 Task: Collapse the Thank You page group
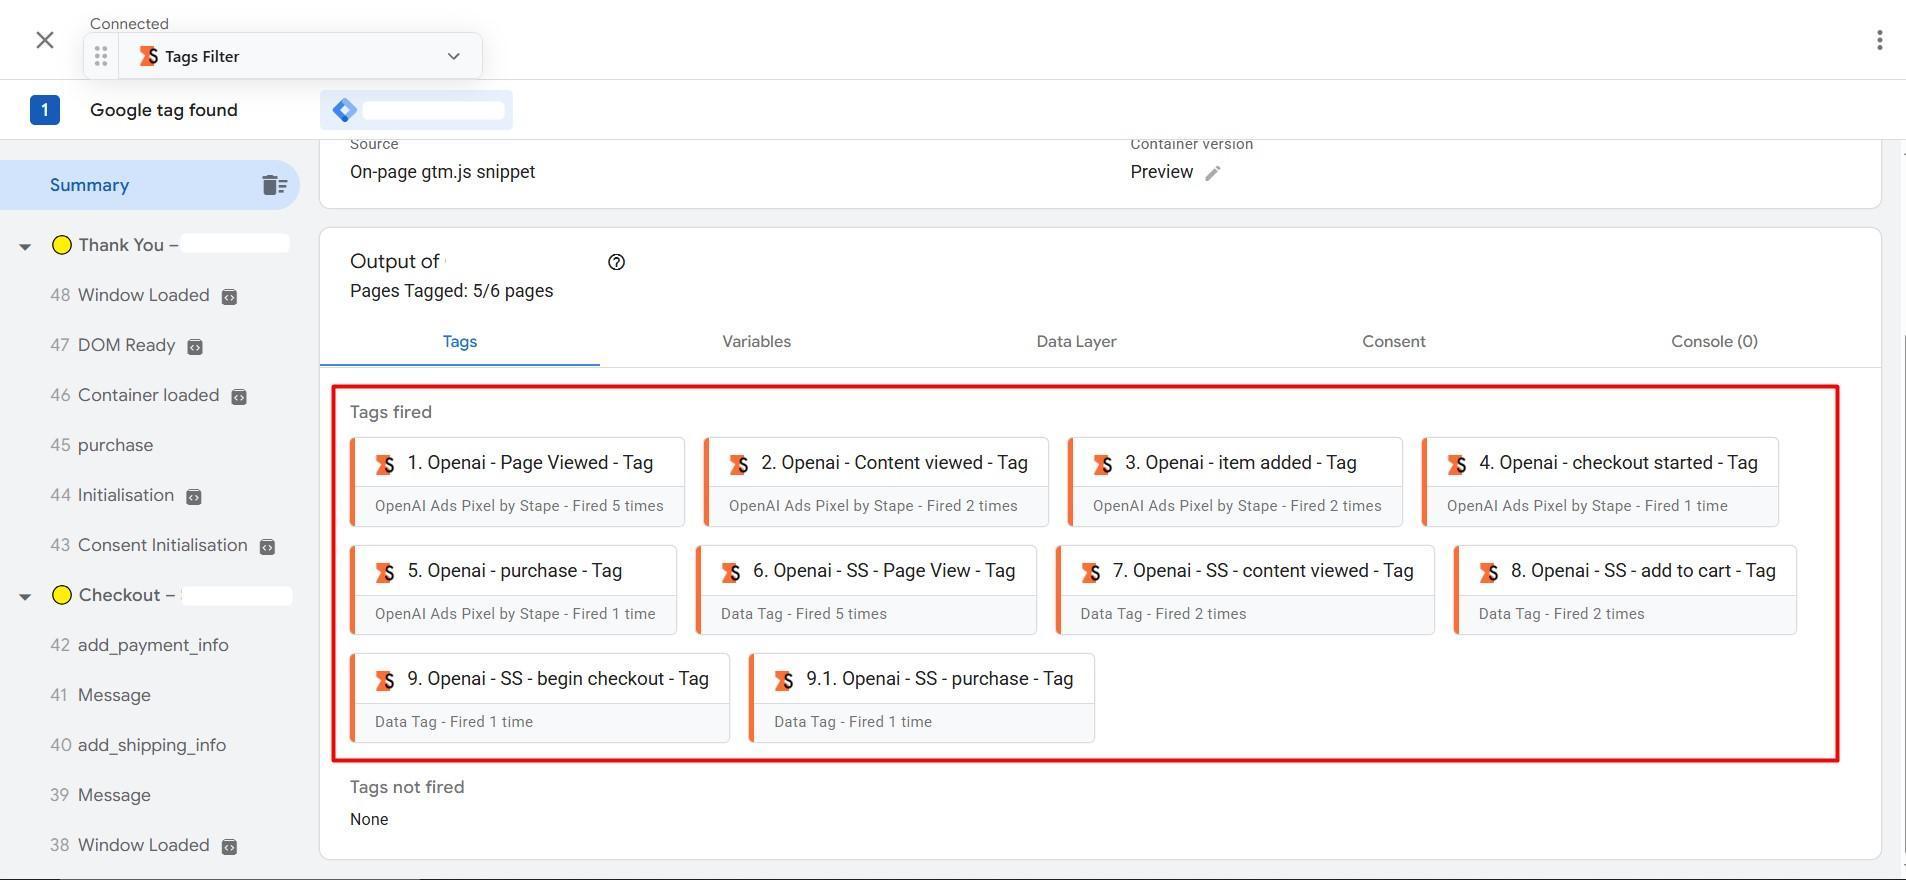(x=25, y=246)
